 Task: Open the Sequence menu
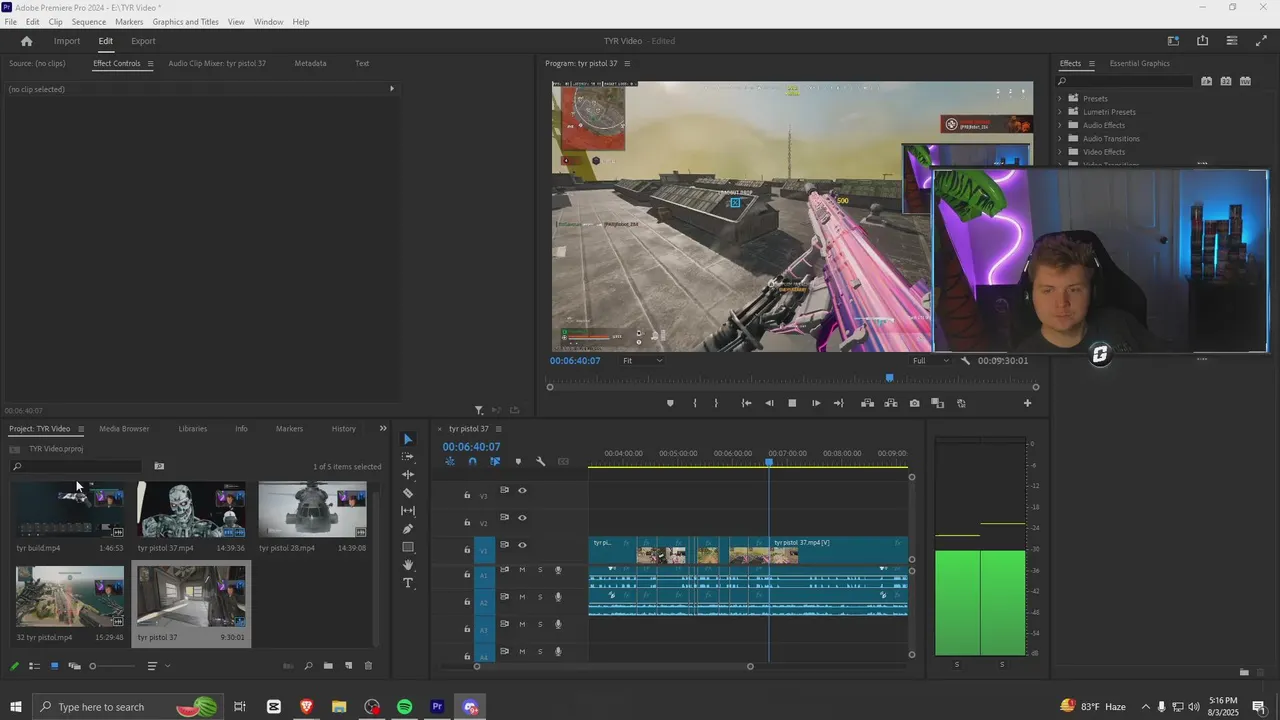(x=89, y=21)
